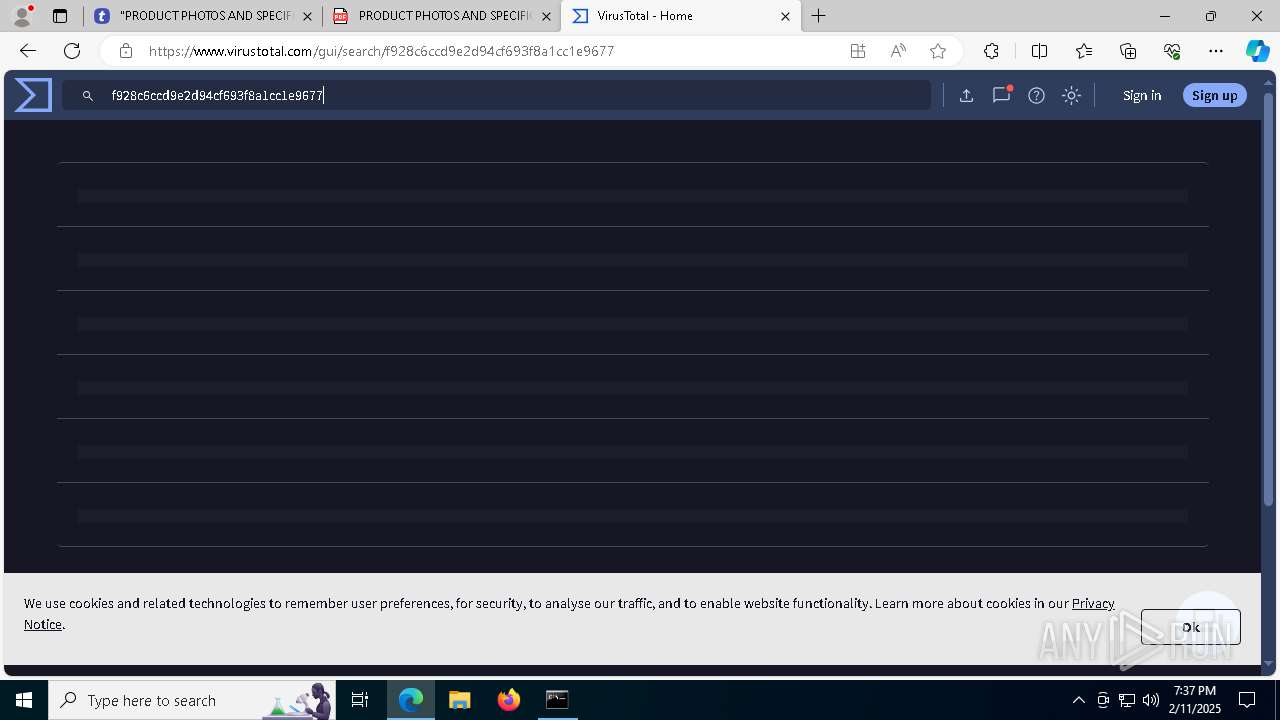
Task: Open the Windows Start menu
Action: point(24,700)
